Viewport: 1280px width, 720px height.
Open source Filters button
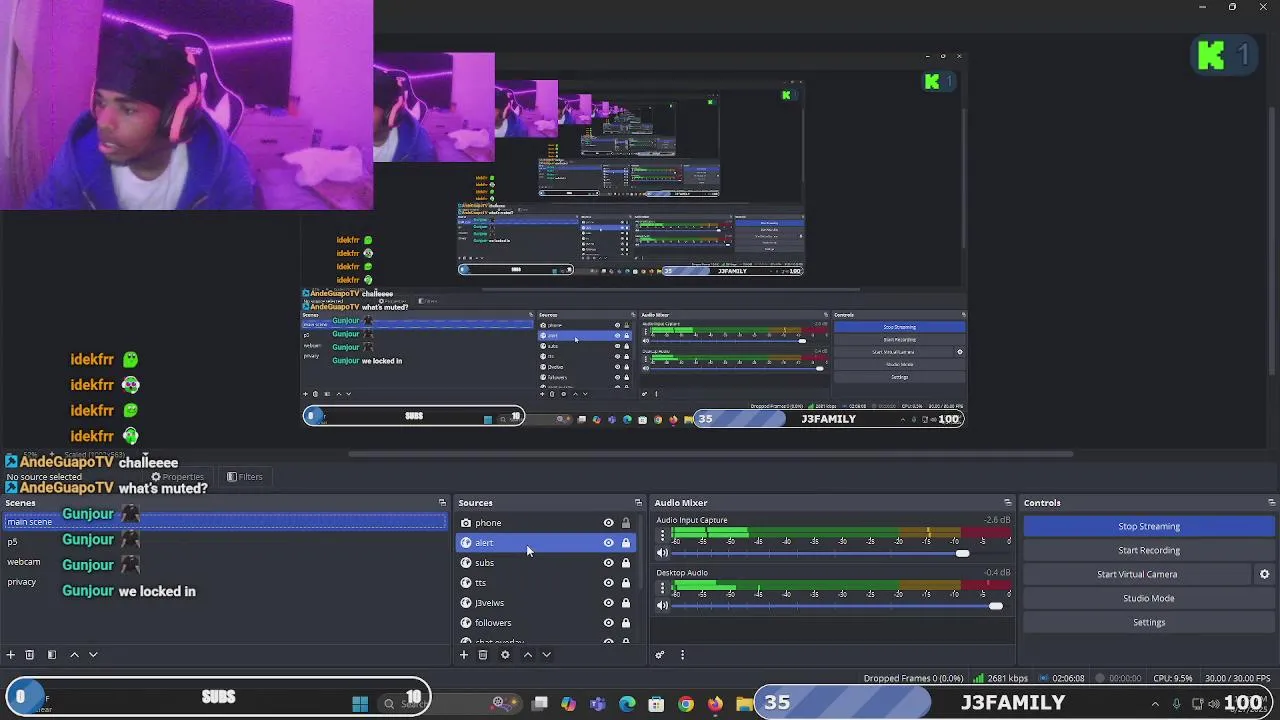[x=245, y=477]
